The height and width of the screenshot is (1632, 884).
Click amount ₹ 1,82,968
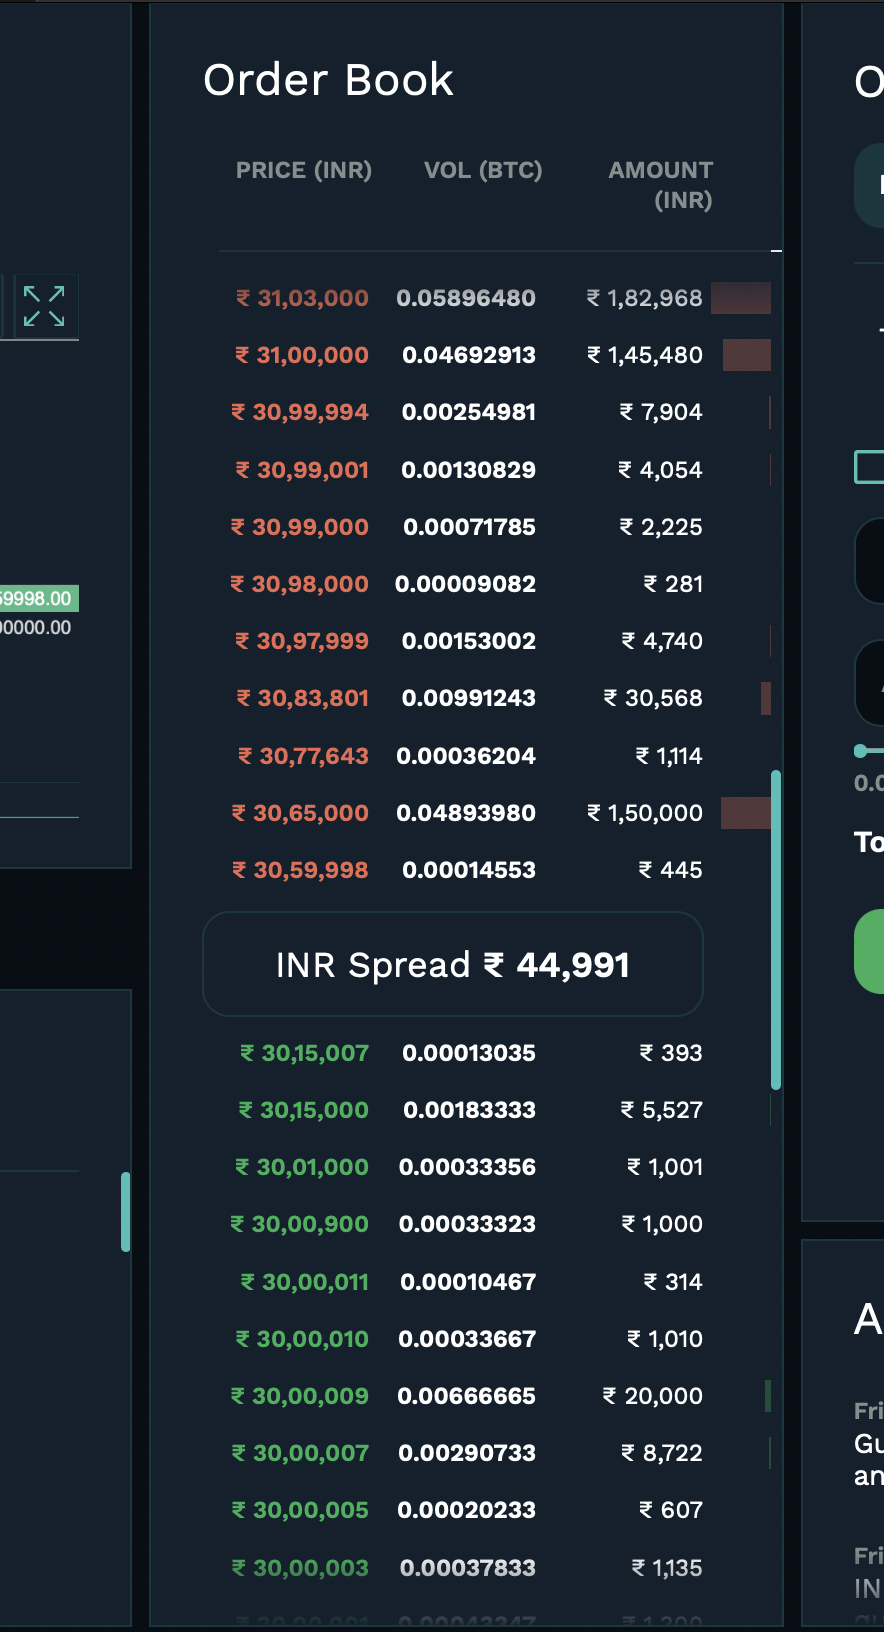tap(645, 298)
